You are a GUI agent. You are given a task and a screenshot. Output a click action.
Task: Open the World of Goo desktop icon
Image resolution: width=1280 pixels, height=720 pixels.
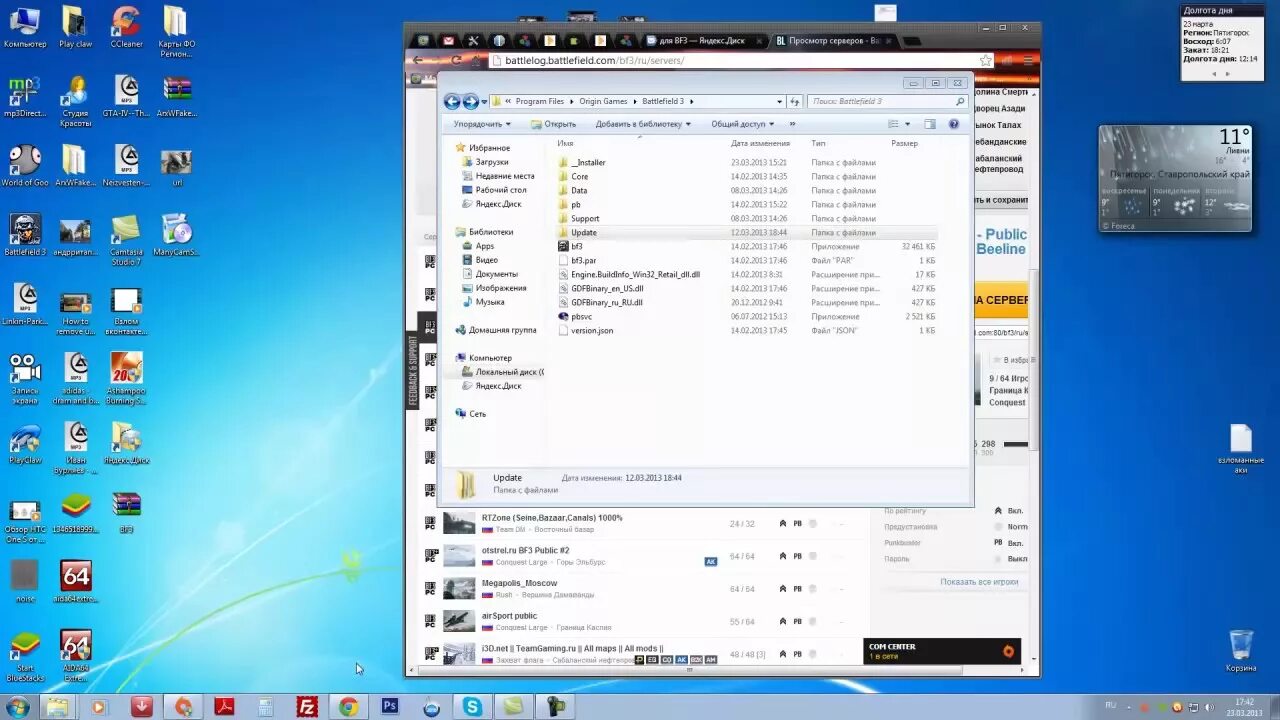(25, 165)
